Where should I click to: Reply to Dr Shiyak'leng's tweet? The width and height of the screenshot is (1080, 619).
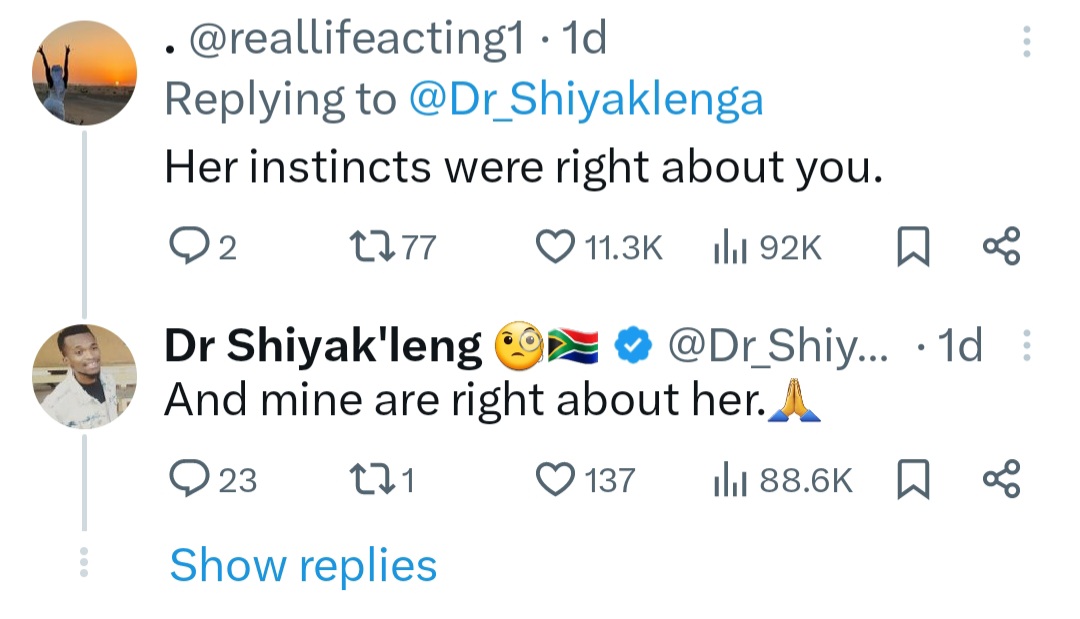tap(186, 480)
